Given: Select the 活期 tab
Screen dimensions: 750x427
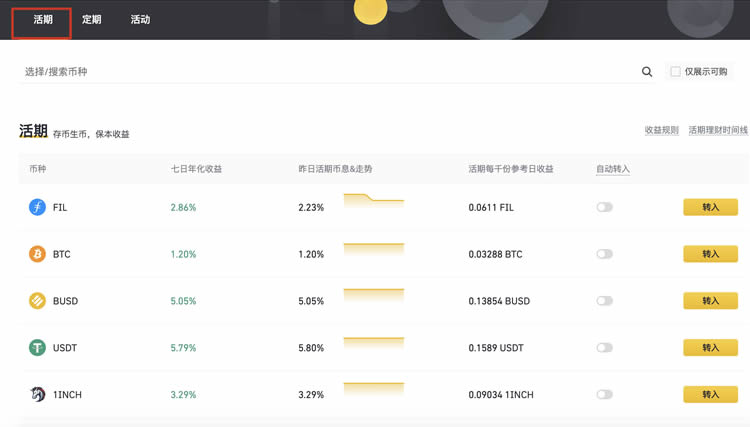Looking at the screenshot, I should [43, 20].
